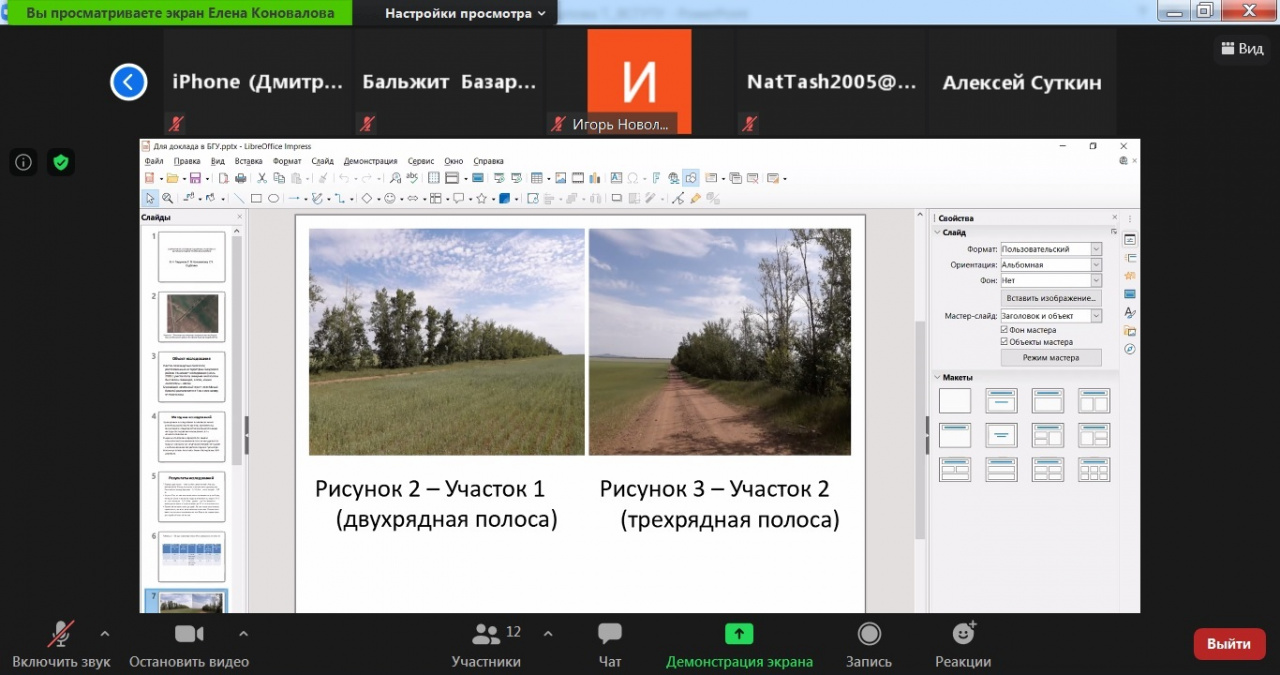Open the Ориентация dropdown in properties
Screen dimensions: 1280x675
click(1096, 265)
